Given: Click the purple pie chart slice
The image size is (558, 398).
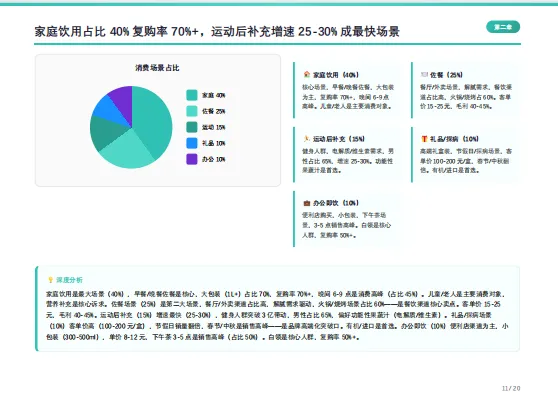Looking at the screenshot, I should coord(123,101).
